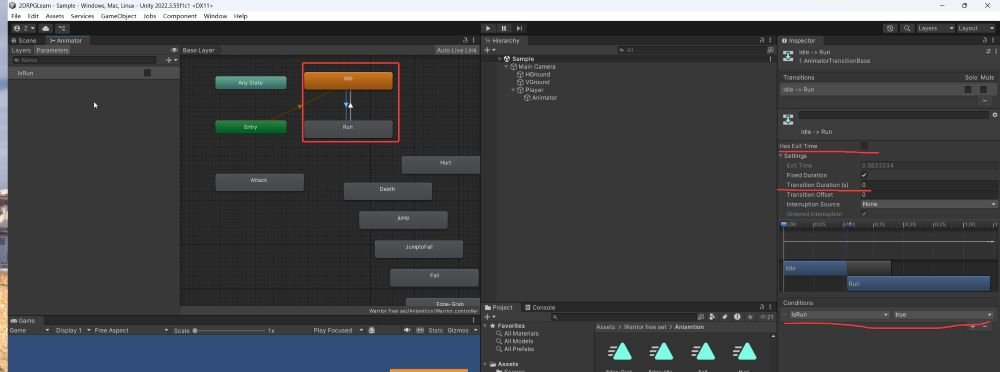Click the Pause button in toolbar

504,28
